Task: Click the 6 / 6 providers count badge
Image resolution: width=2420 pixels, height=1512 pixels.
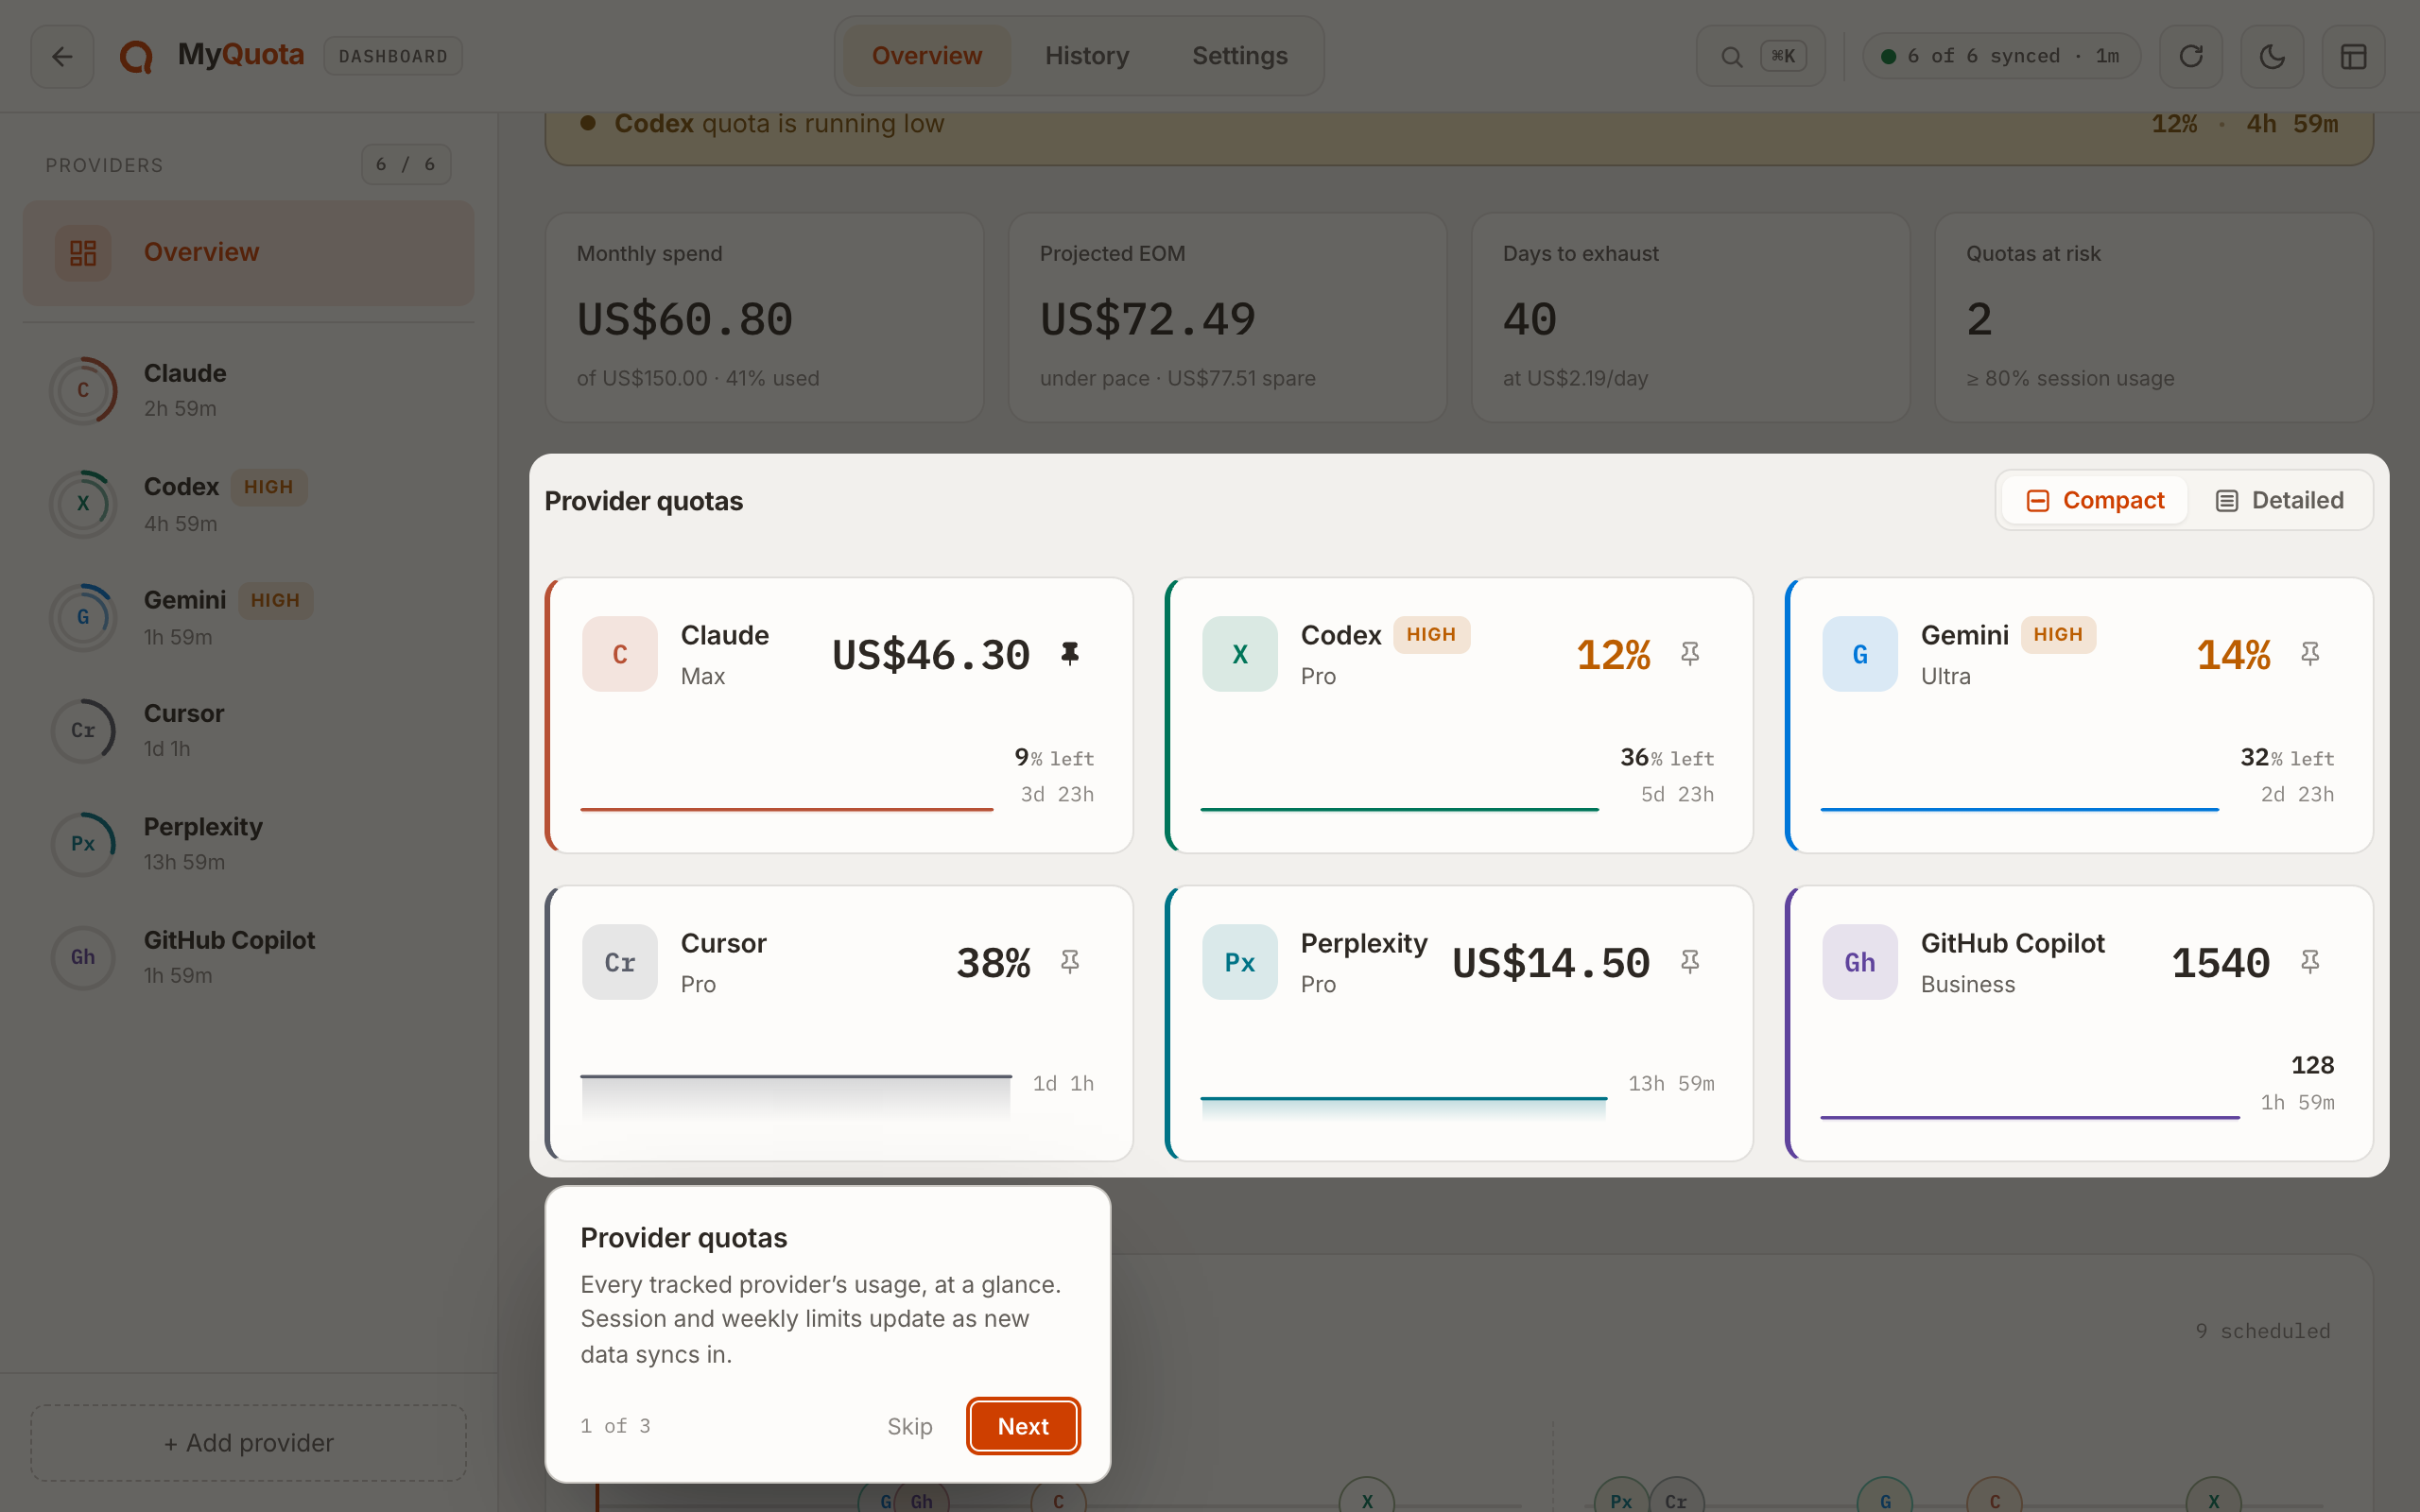Action: 406,165
